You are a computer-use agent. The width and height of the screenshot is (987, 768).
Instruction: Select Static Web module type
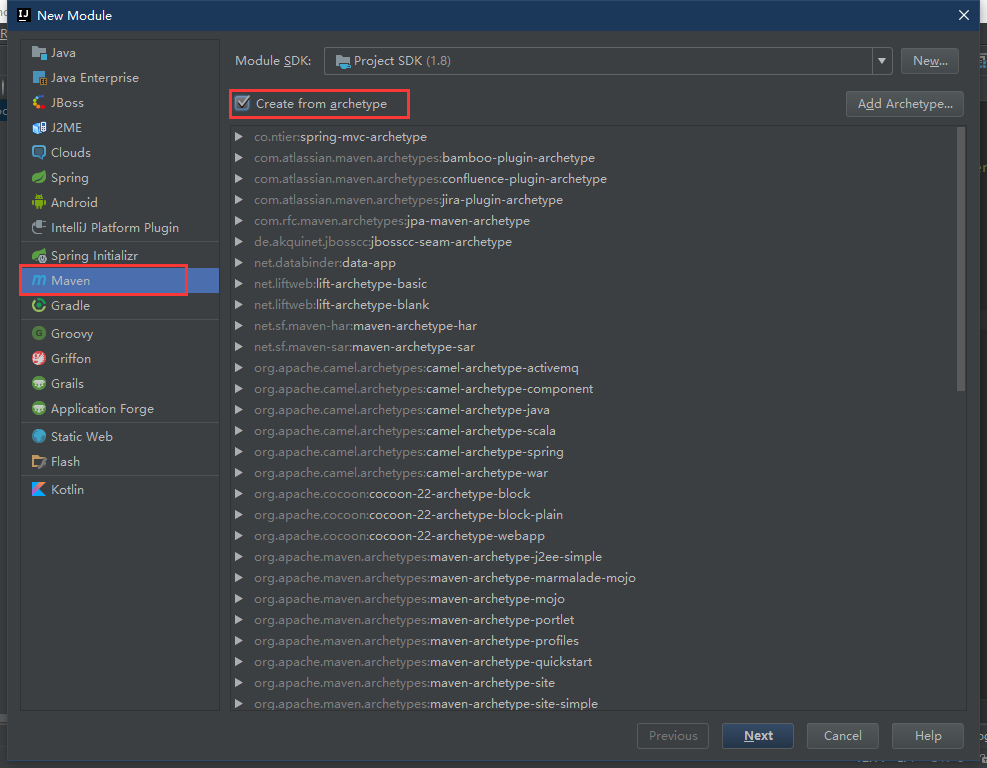120,436
